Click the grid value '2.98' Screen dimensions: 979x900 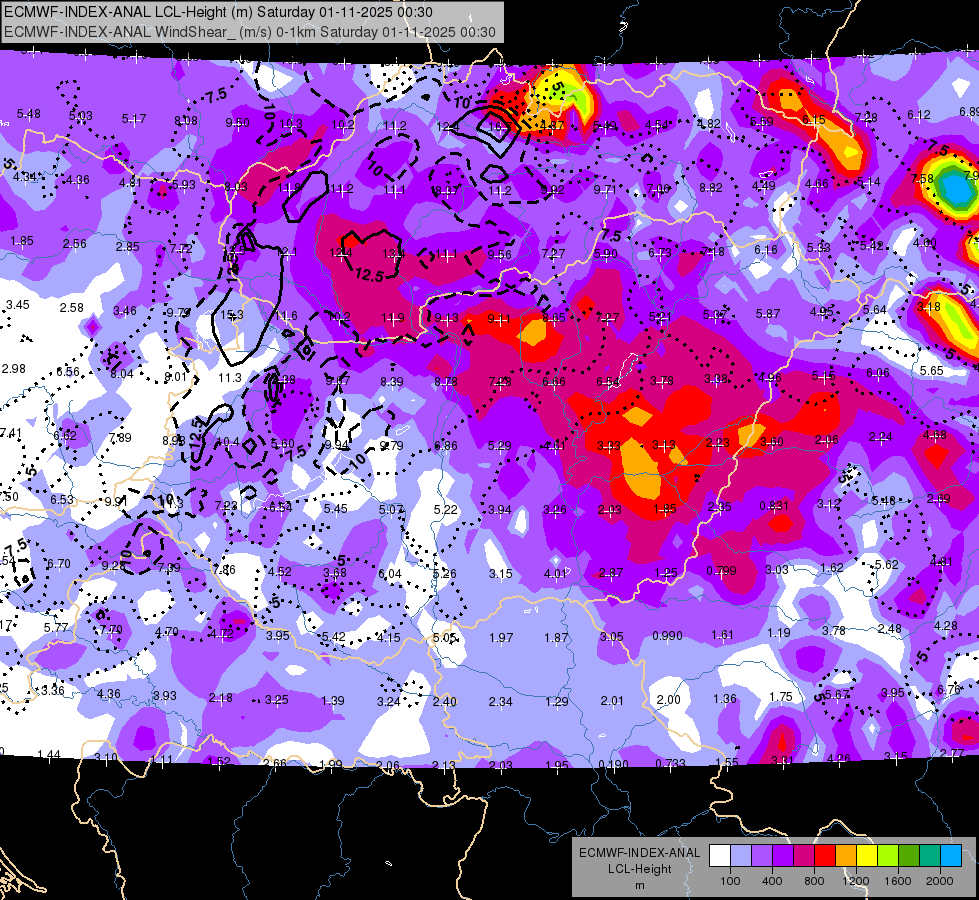[14, 368]
